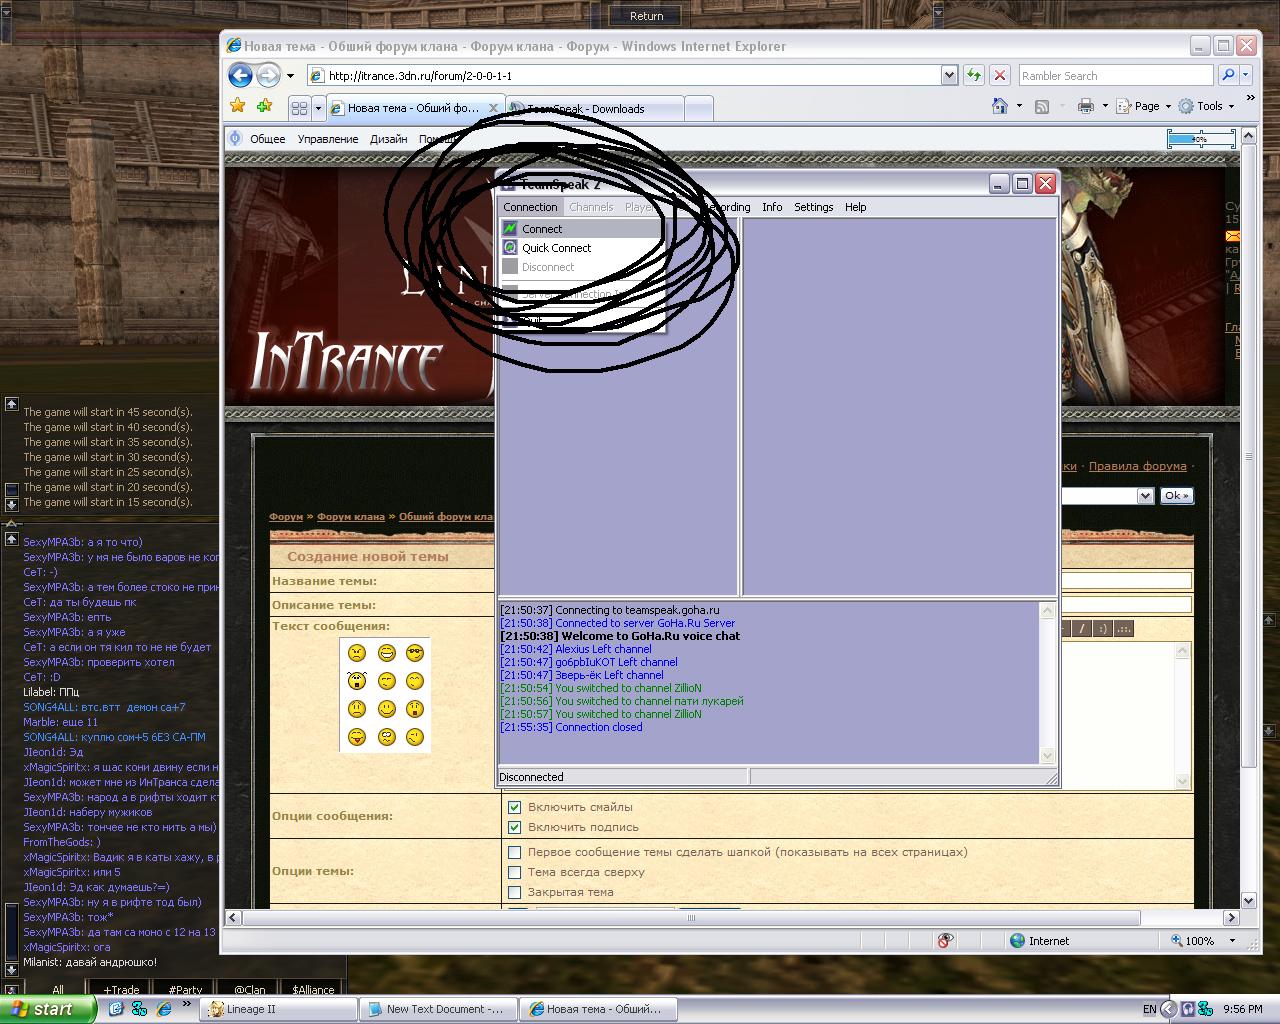1280x1024 pixels.
Task: Click Return button in Lineage II window
Action: tap(646, 15)
